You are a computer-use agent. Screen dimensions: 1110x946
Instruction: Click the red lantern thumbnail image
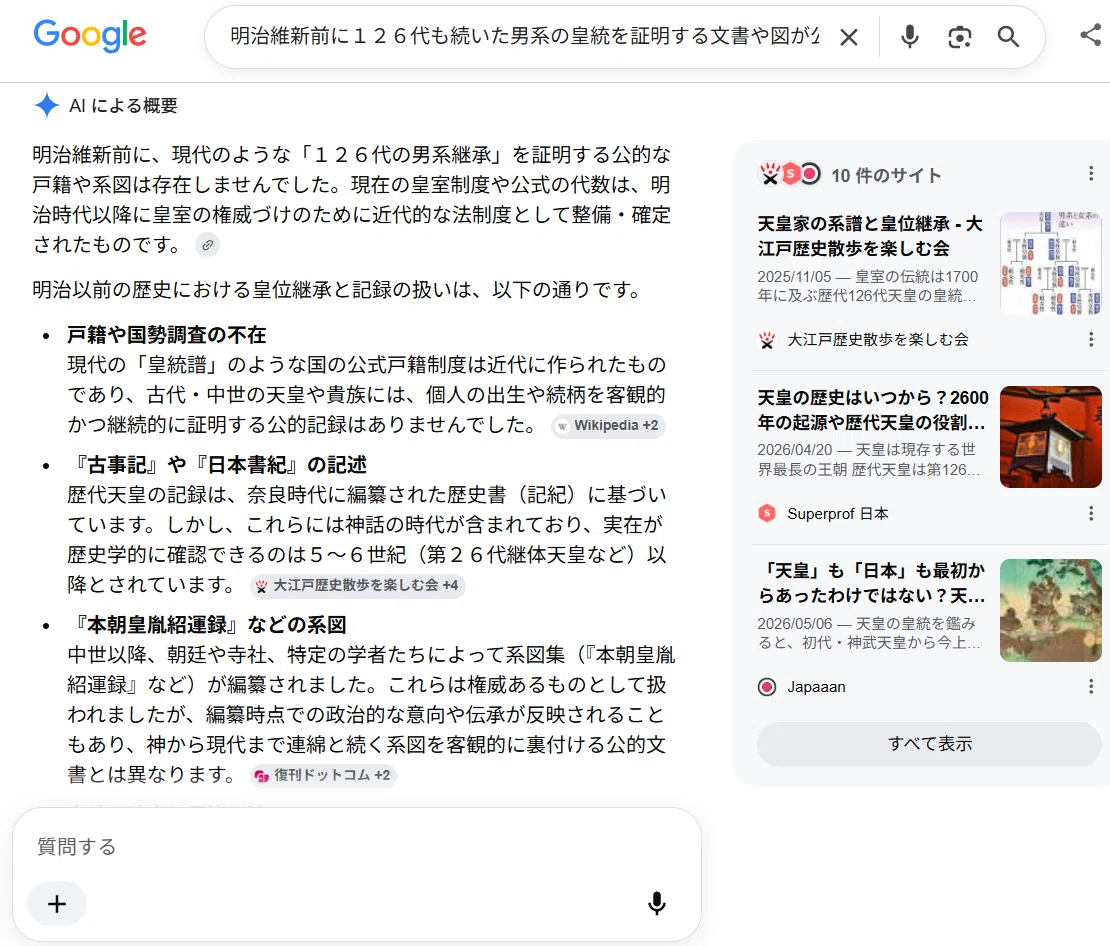click(x=1051, y=437)
